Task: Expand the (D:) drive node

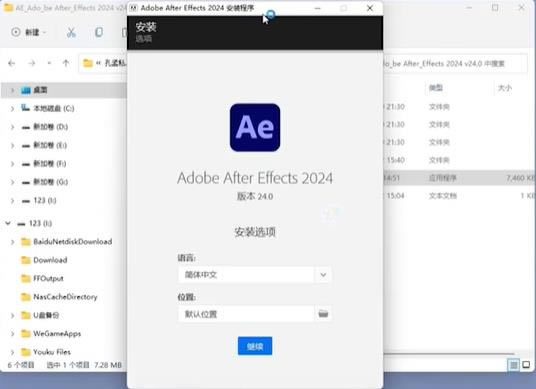Action: click(x=12, y=127)
